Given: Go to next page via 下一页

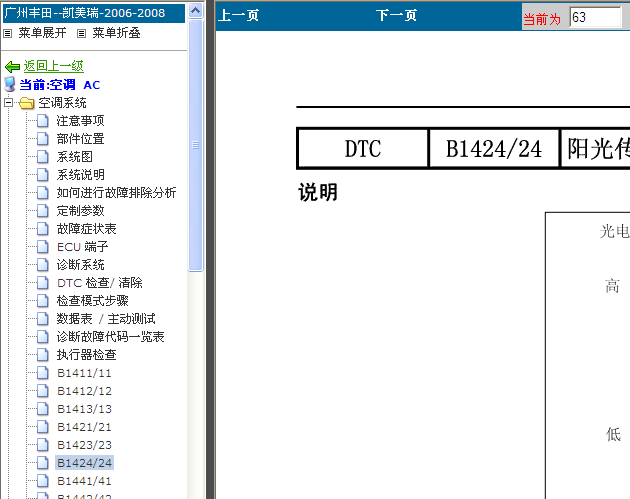Looking at the screenshot, I should click(x=396, y=16).
